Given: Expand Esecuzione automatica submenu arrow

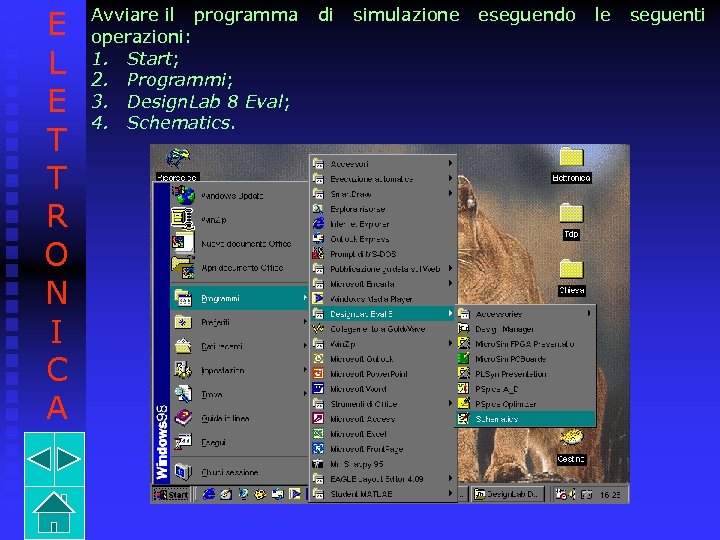Looking at the screenshot, I should click(450, 178).
